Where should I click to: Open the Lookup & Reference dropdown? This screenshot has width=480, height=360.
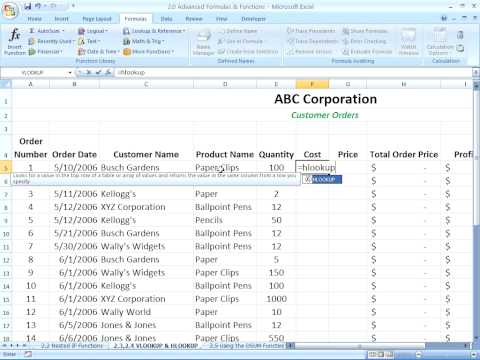154,31
